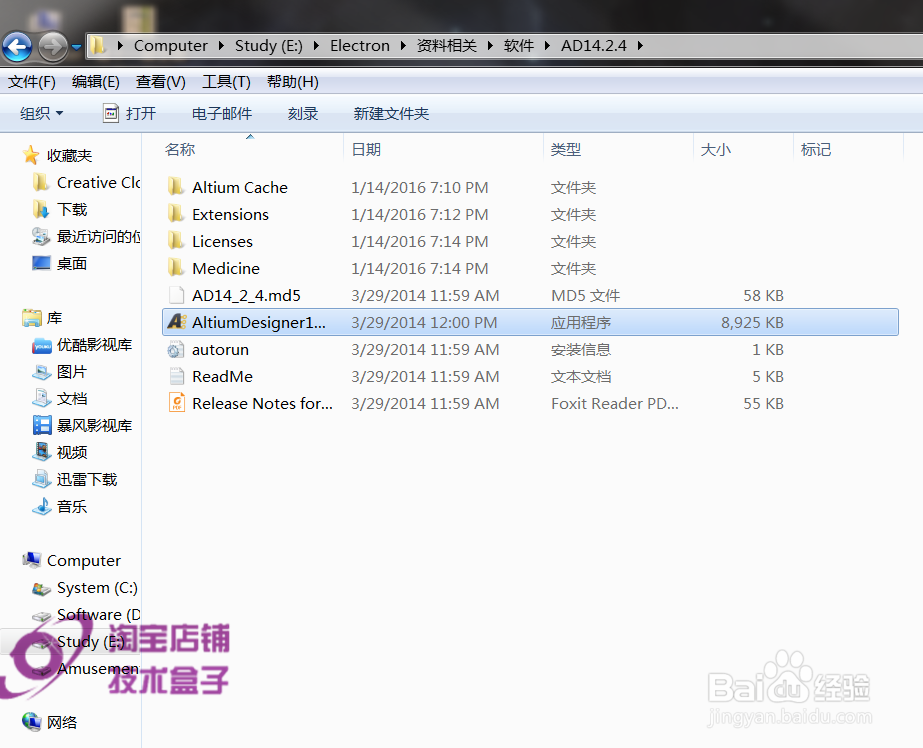Open 暴风影视库 library
Image resolution: width=923 pixels, height=748 pixels.
click(x=82, y=425)
